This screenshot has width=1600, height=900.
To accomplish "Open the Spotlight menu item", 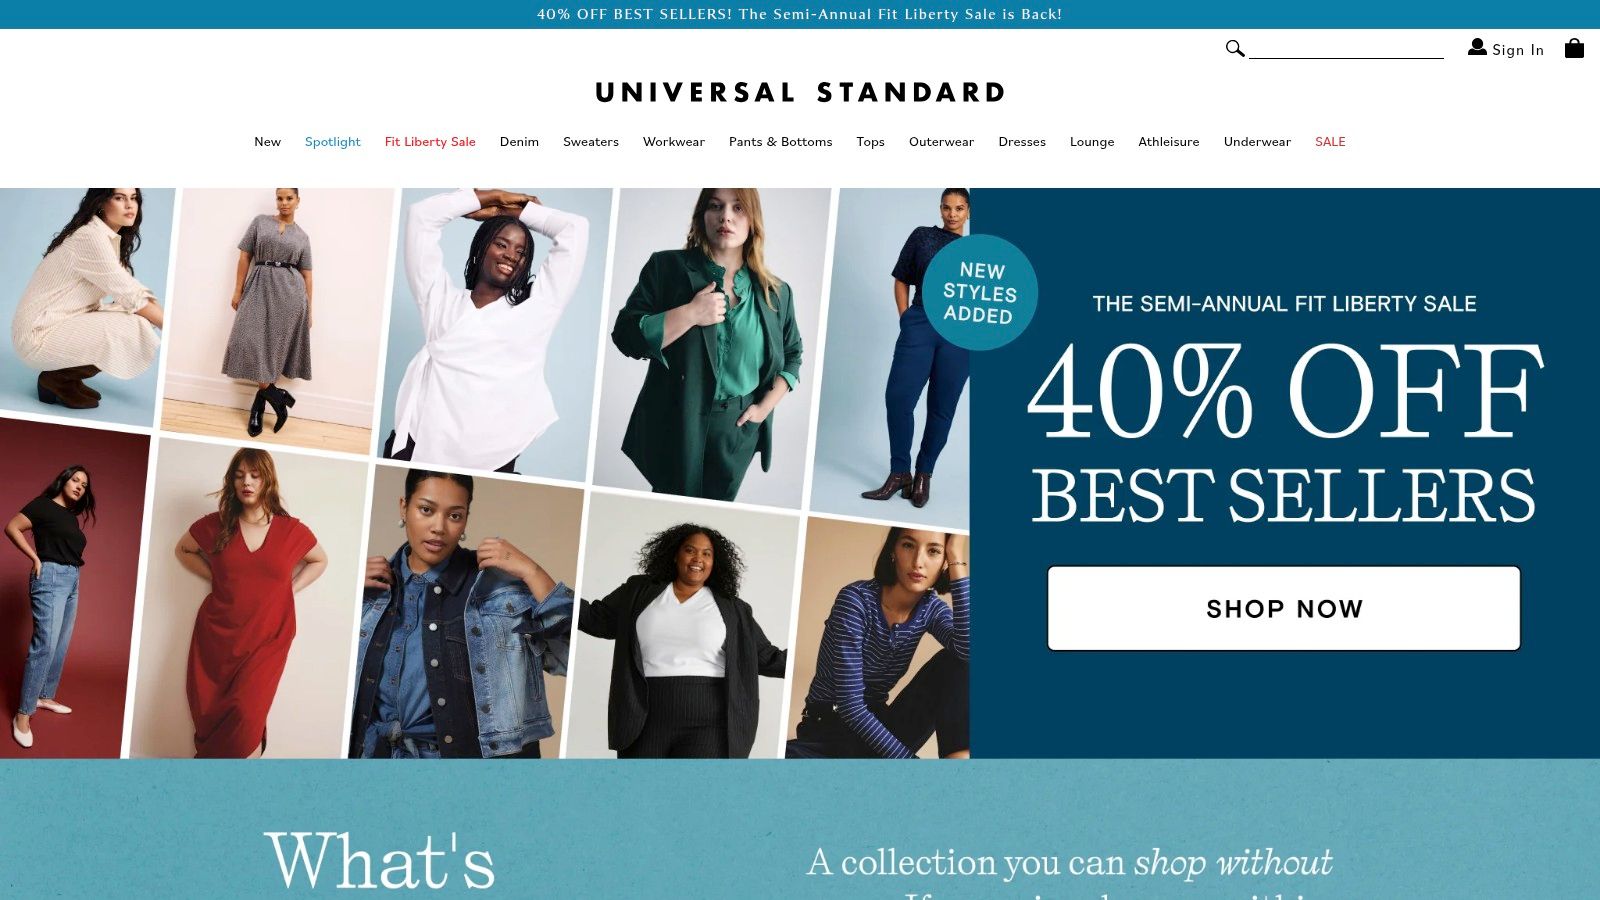I will (x=332, y=142).
